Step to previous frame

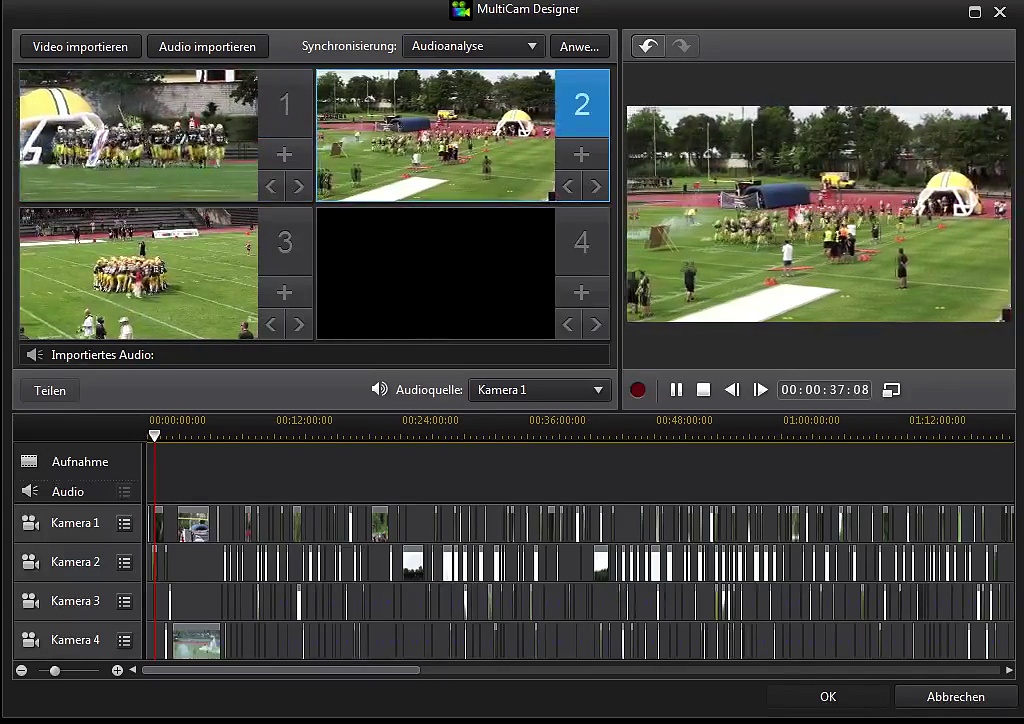coord(732,390)
